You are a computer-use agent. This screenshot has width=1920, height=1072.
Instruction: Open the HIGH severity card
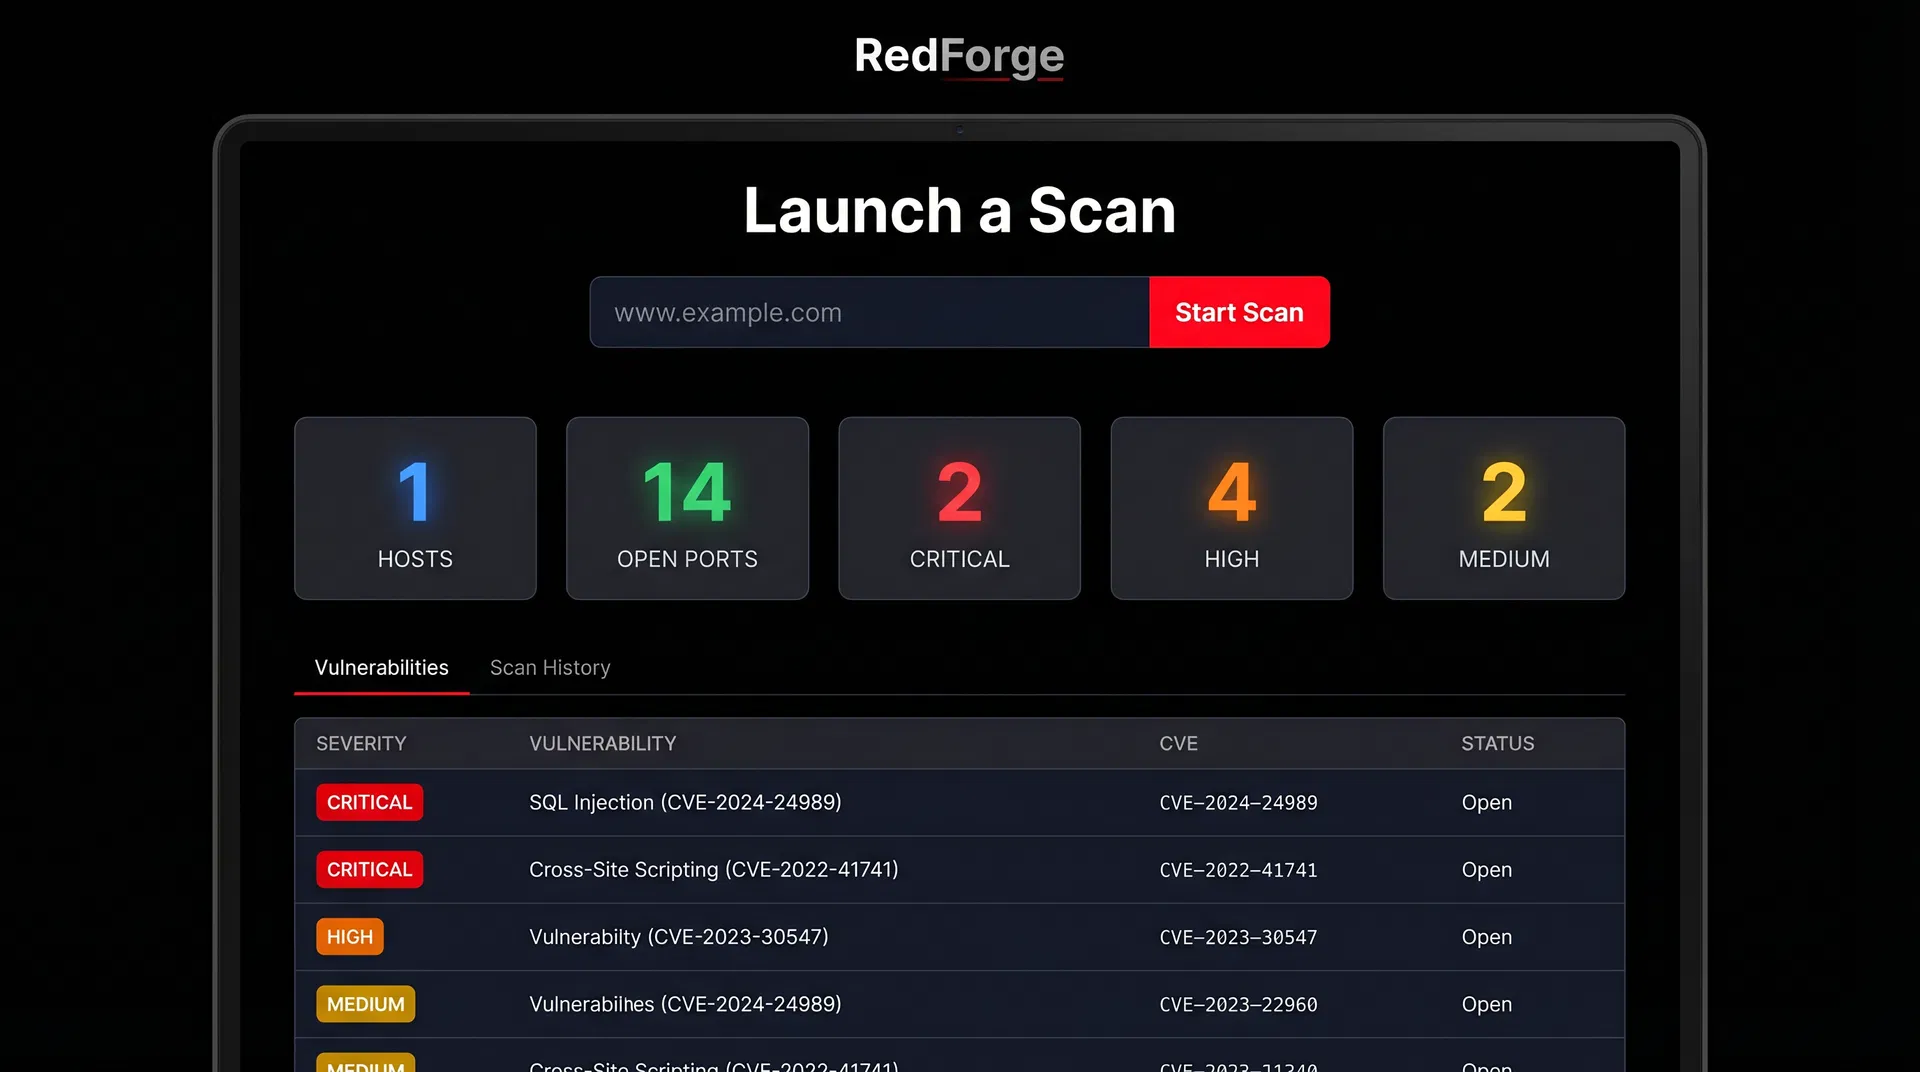[1231, 508]
